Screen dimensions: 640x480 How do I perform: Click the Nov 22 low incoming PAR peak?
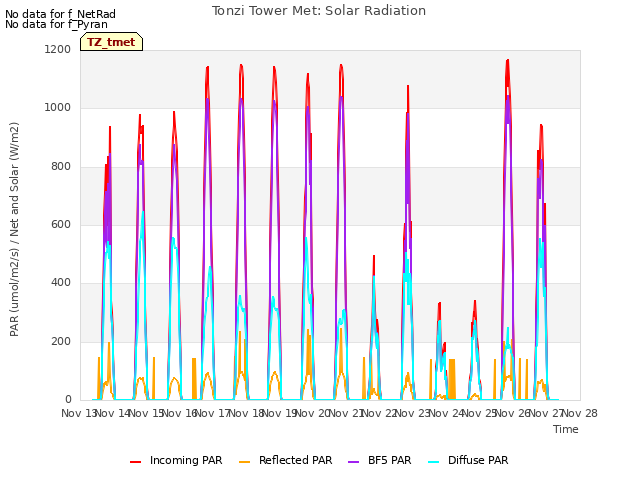point(373,256)
